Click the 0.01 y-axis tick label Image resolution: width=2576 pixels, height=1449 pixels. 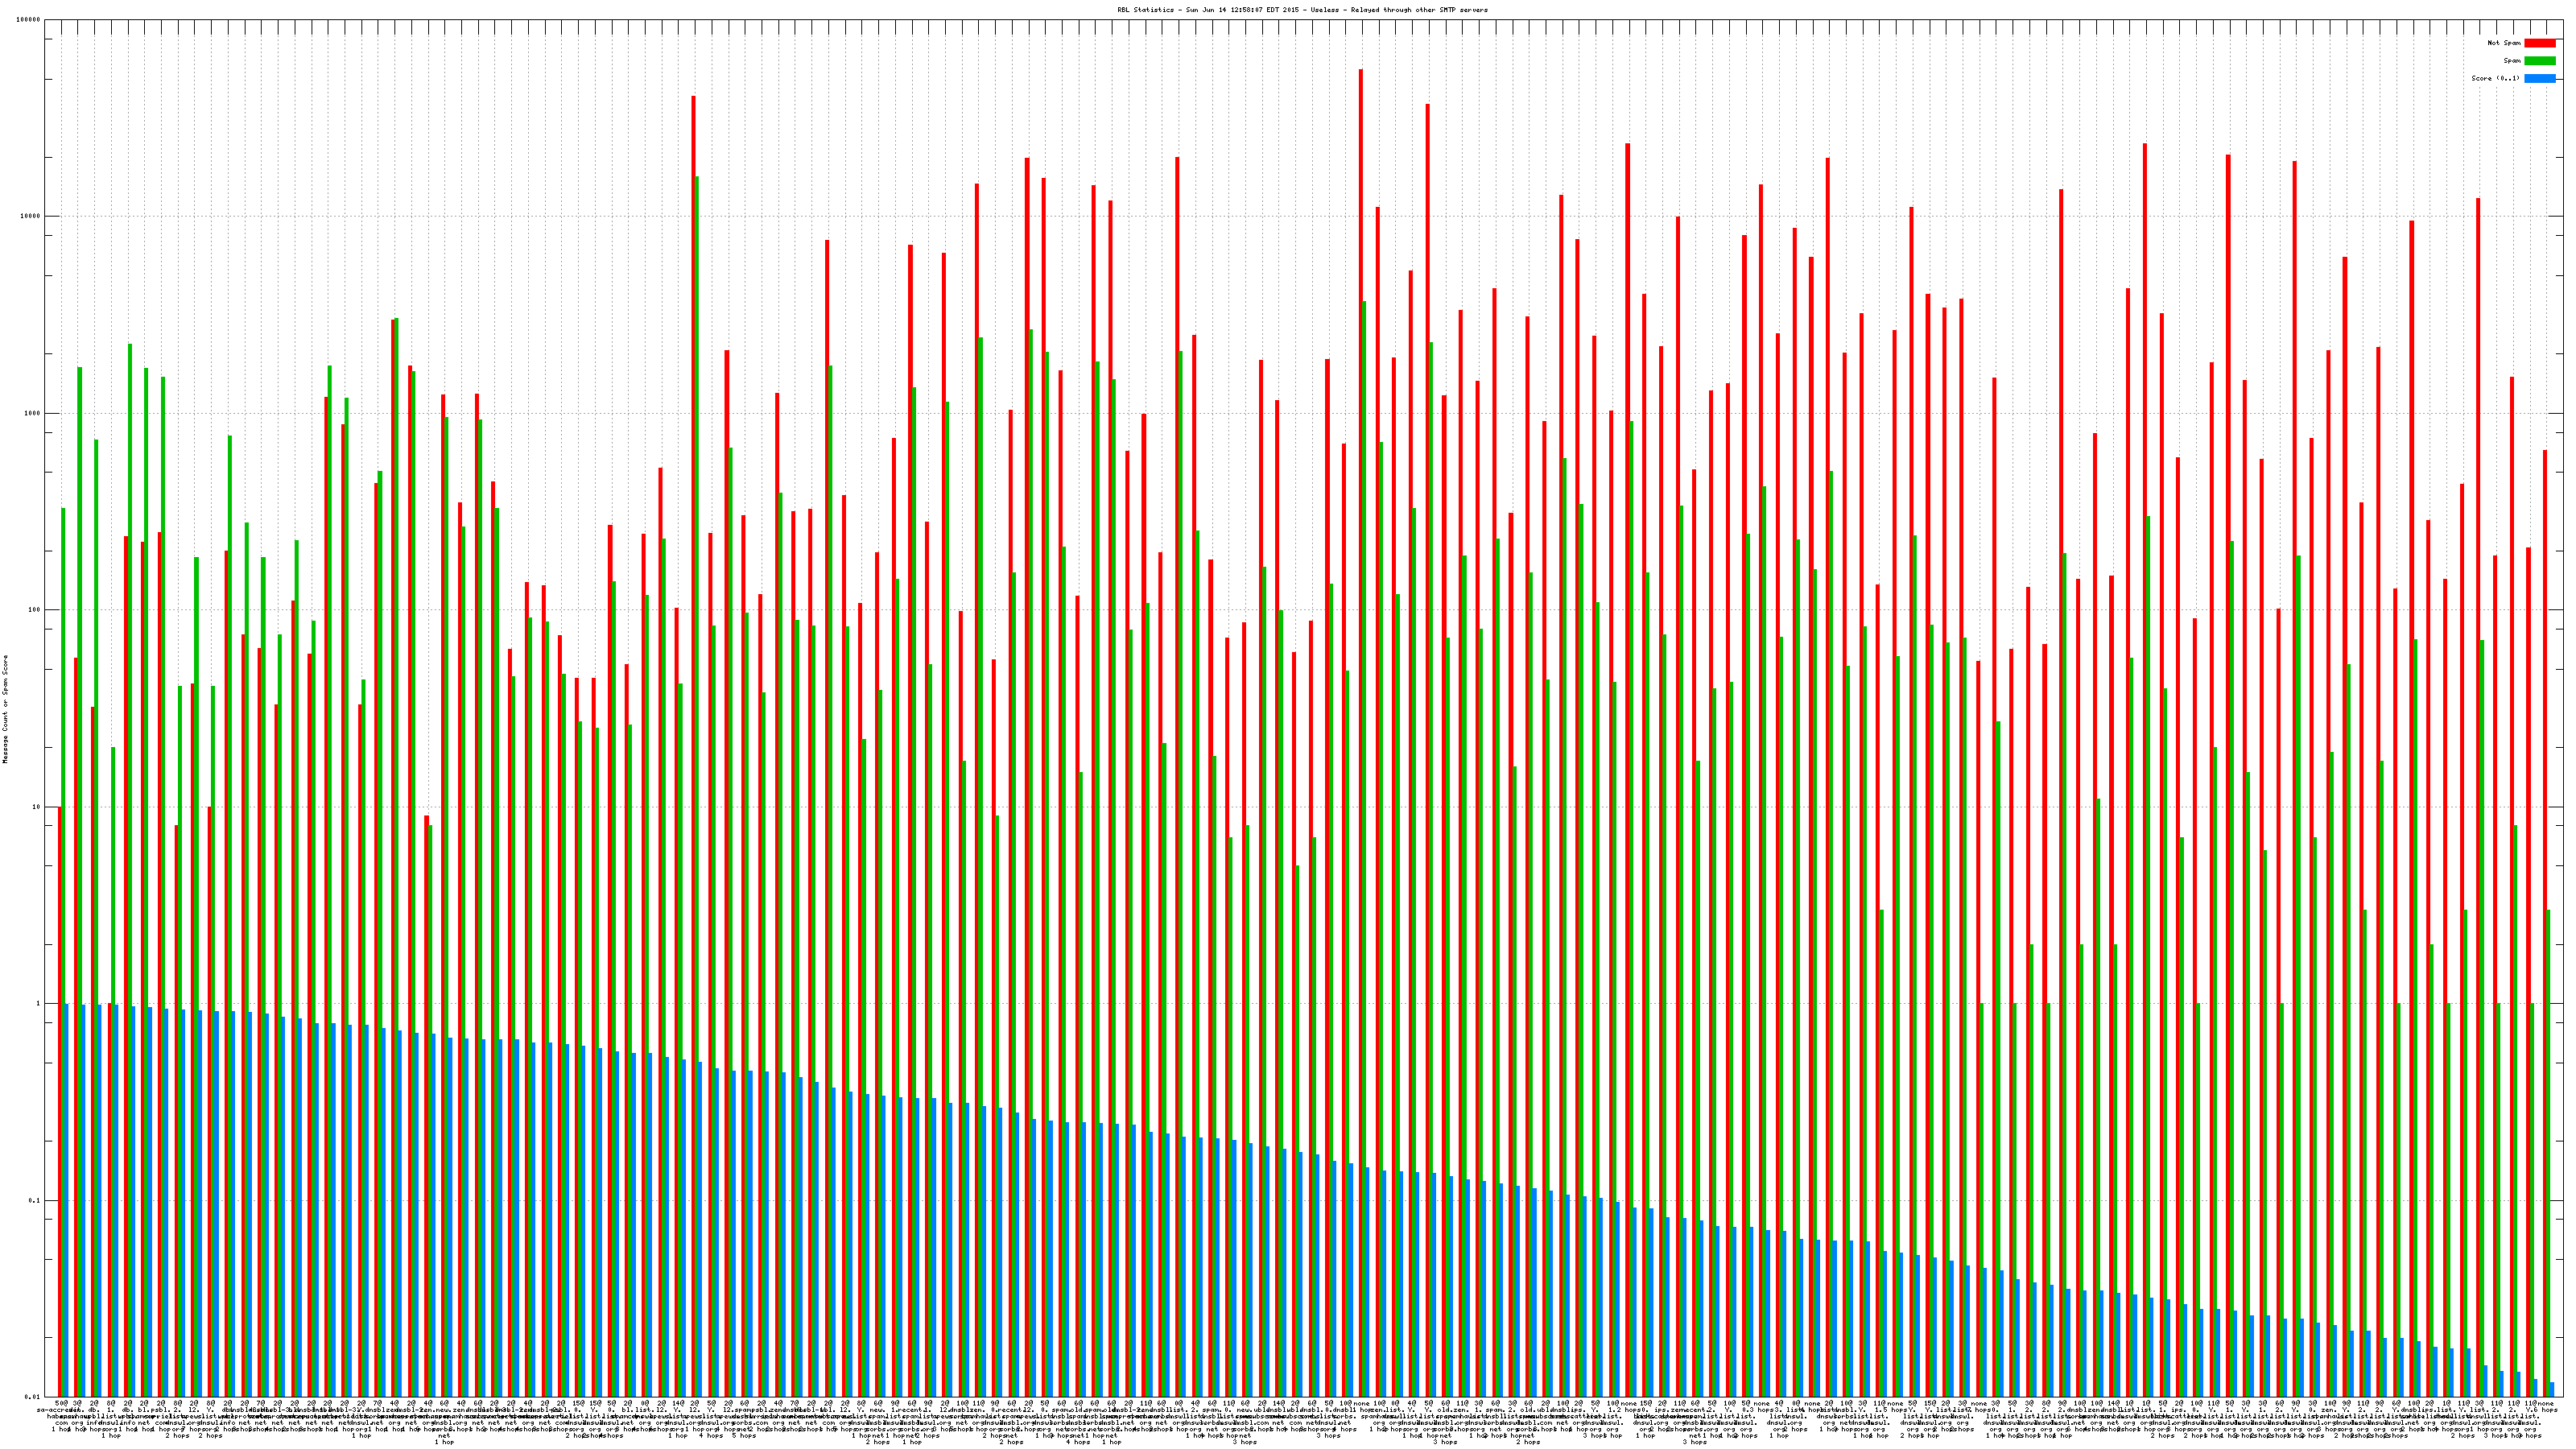pos(33,1397)
